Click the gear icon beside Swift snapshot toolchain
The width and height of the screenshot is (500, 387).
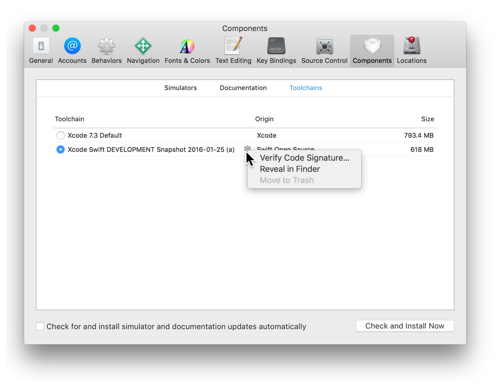point(247,149)
